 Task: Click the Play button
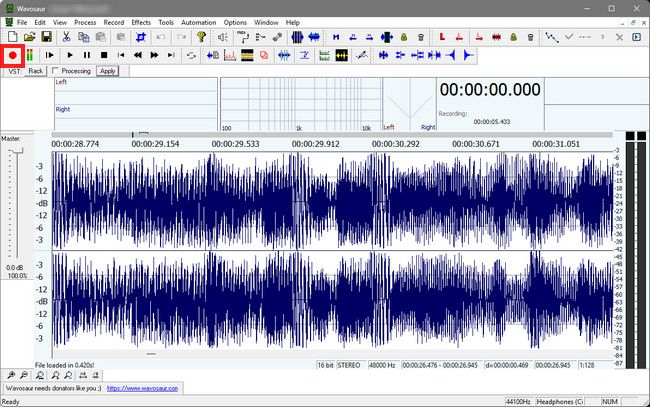point(70,55)
